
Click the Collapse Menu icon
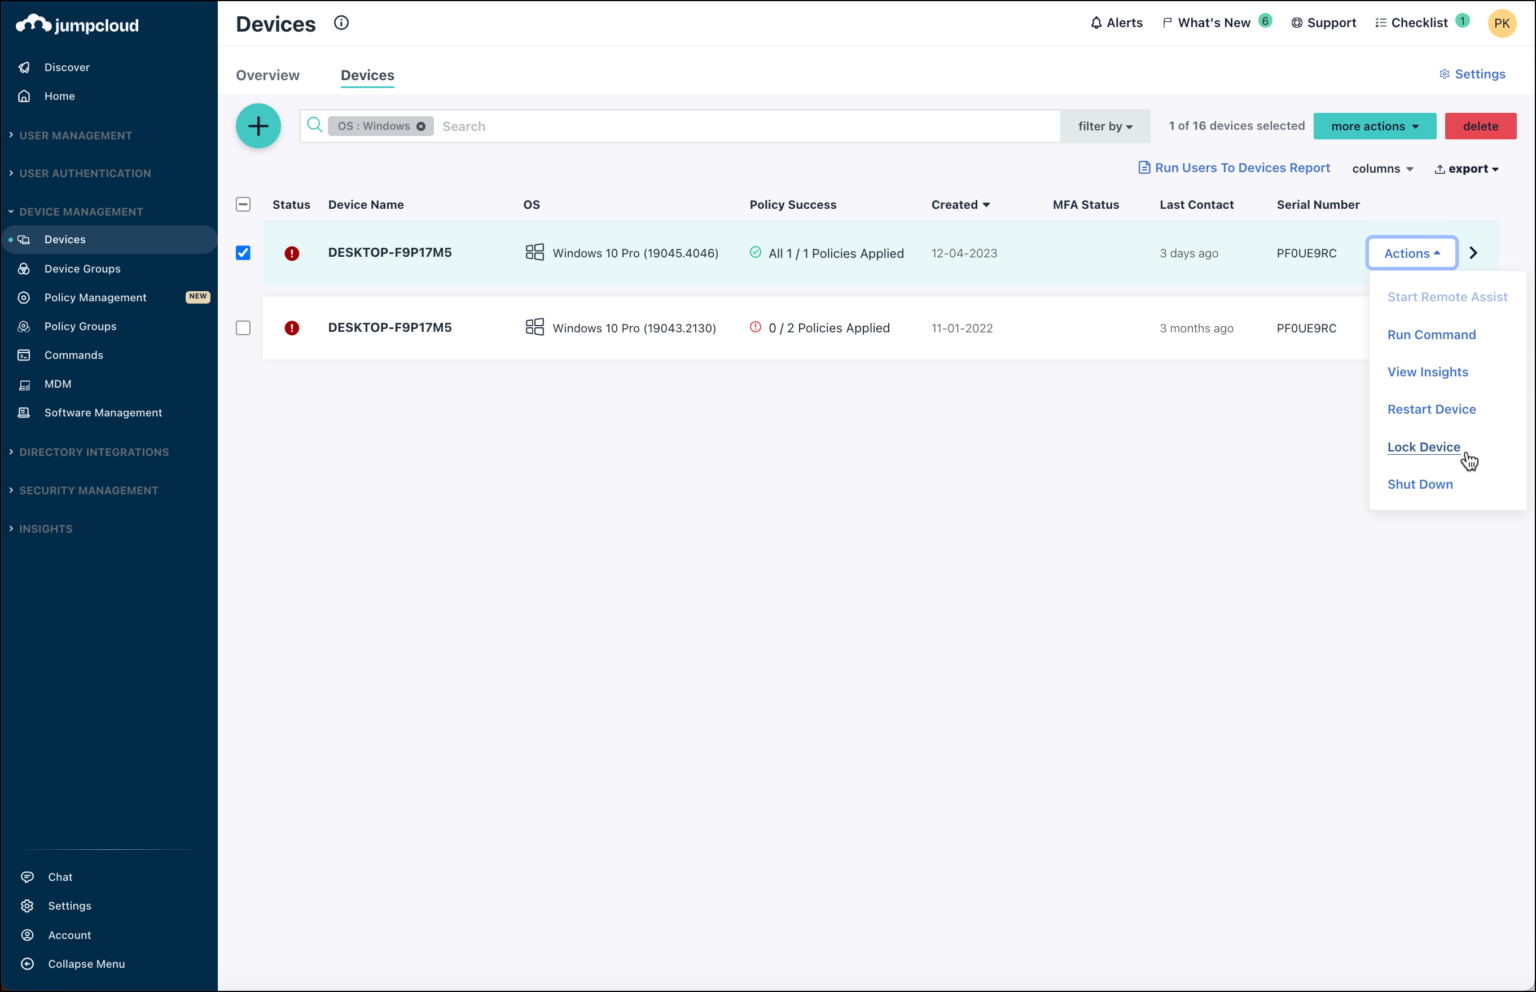(28, 964)
